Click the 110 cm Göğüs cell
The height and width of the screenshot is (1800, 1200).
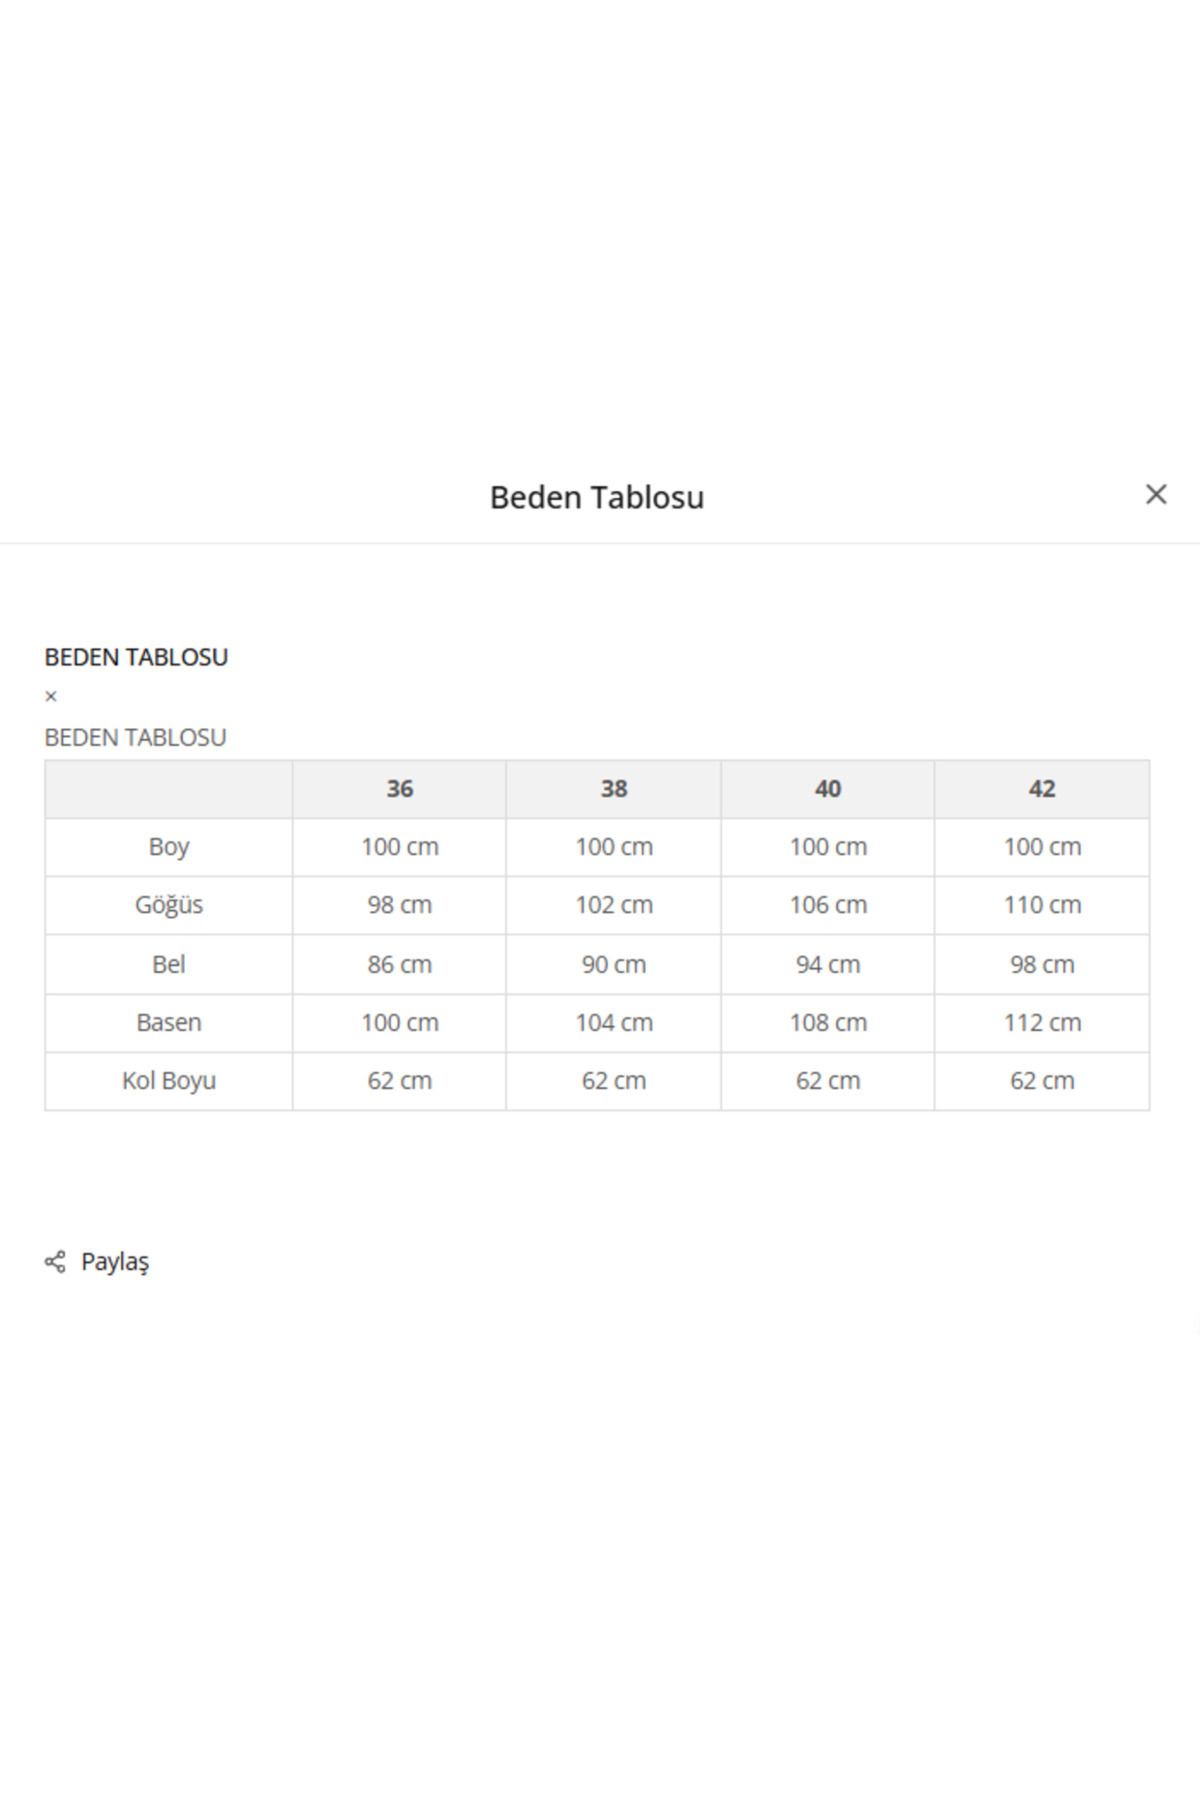coord(1042,905)
